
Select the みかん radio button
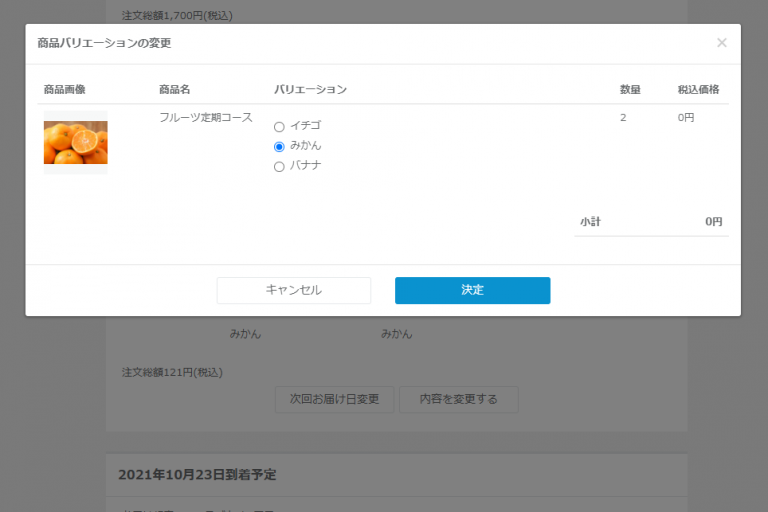279,146
